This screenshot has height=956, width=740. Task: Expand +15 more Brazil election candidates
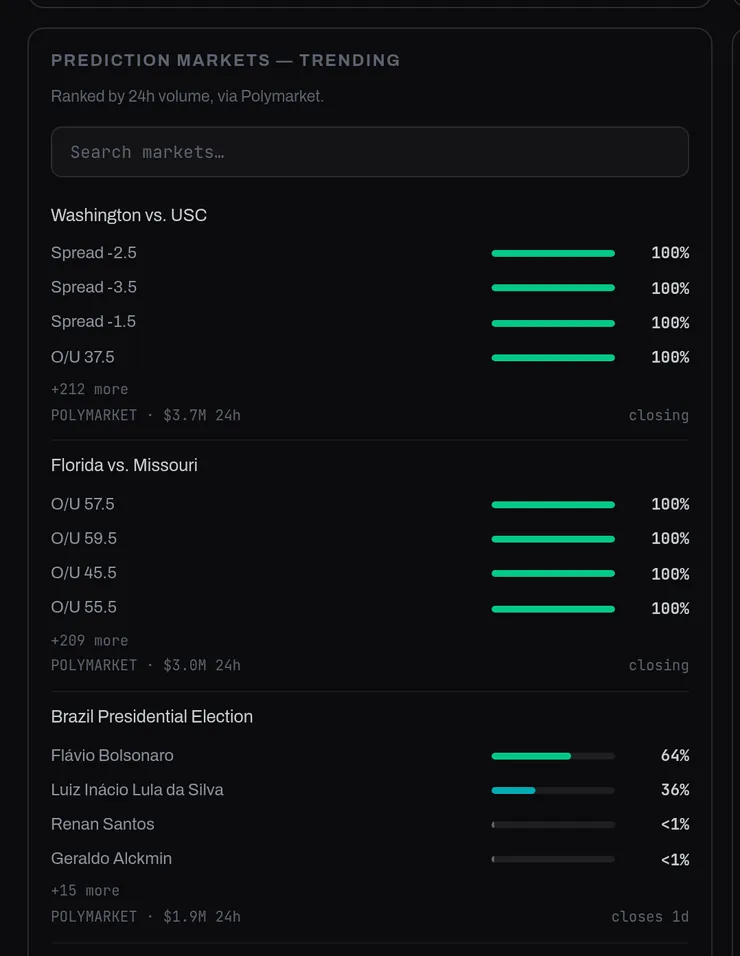85,891
